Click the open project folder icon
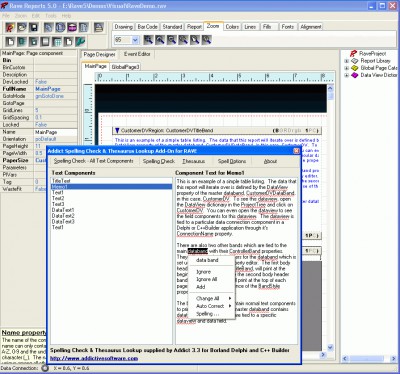The image size is (400, 374). [22, 27]
